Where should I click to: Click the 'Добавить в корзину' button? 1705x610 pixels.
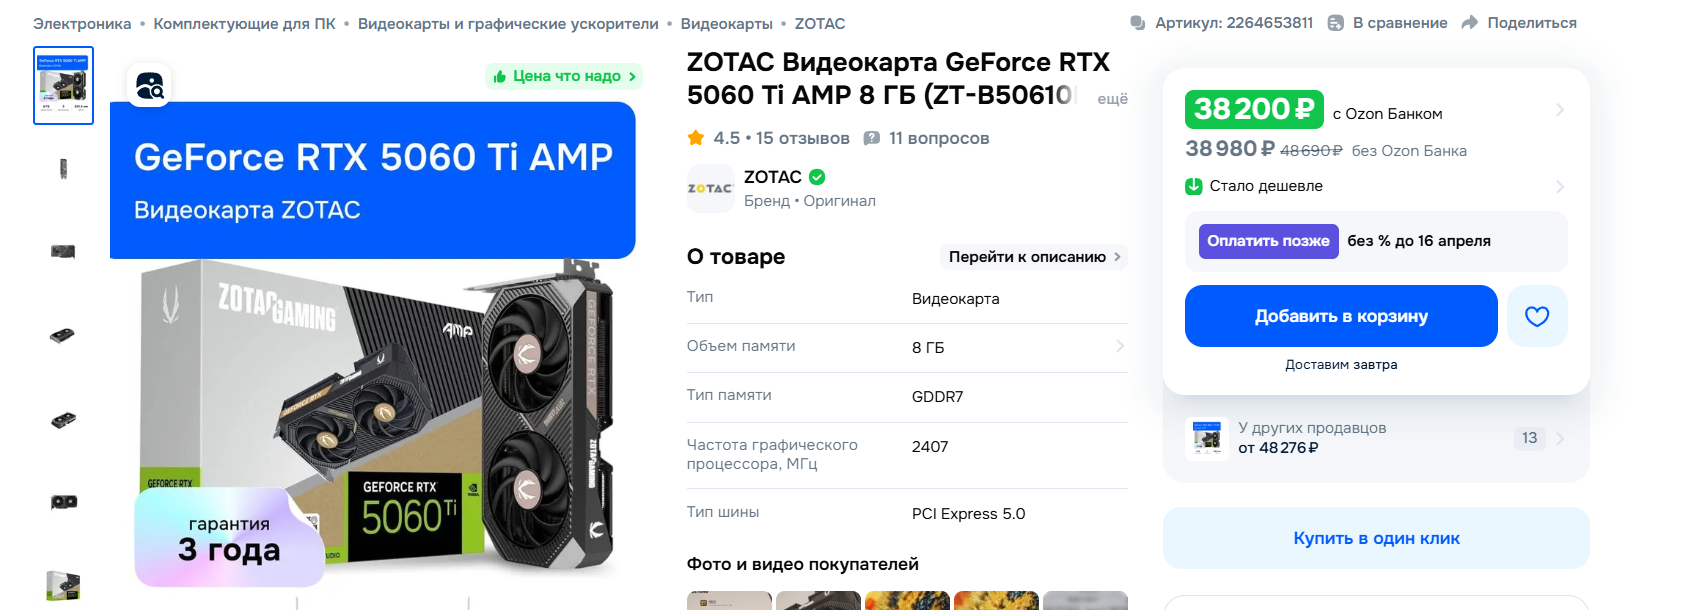coord(1341,316)
